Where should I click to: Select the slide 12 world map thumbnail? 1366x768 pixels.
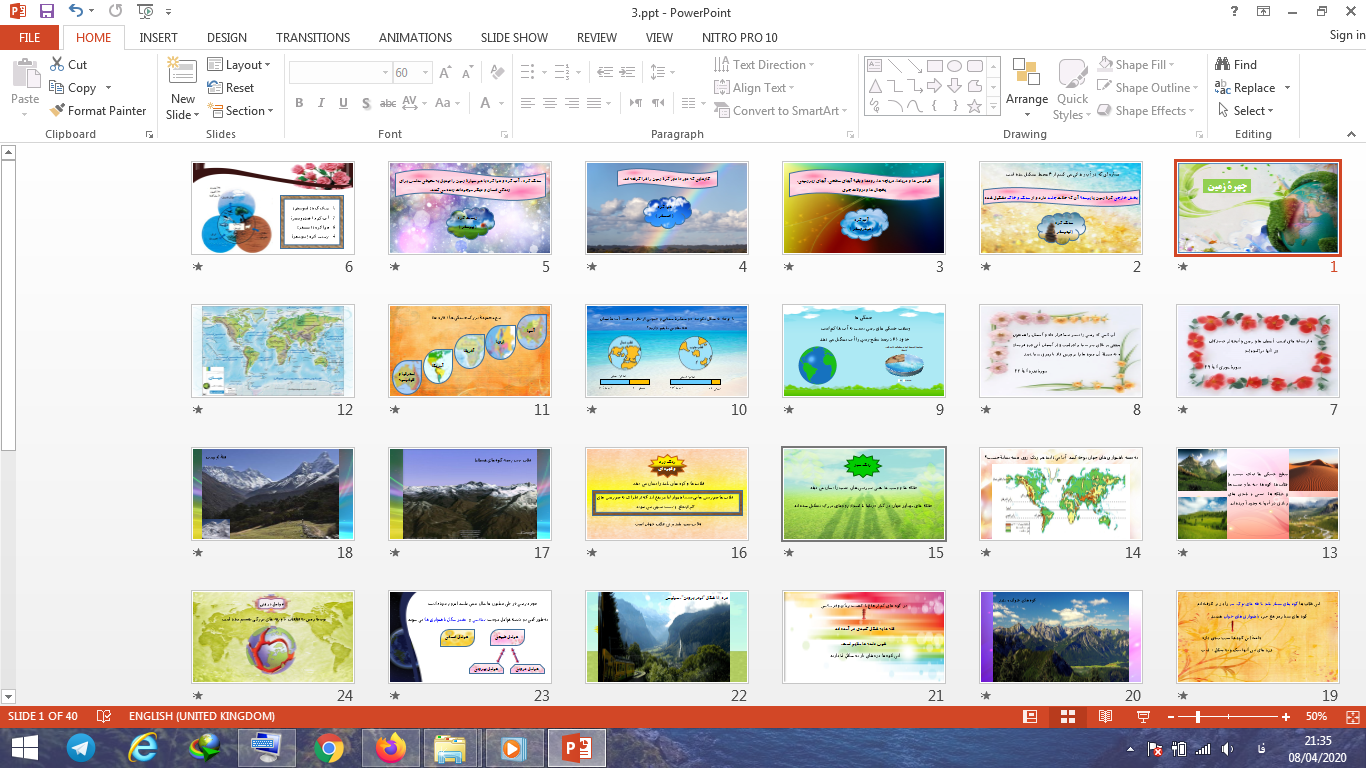[272, 351]
